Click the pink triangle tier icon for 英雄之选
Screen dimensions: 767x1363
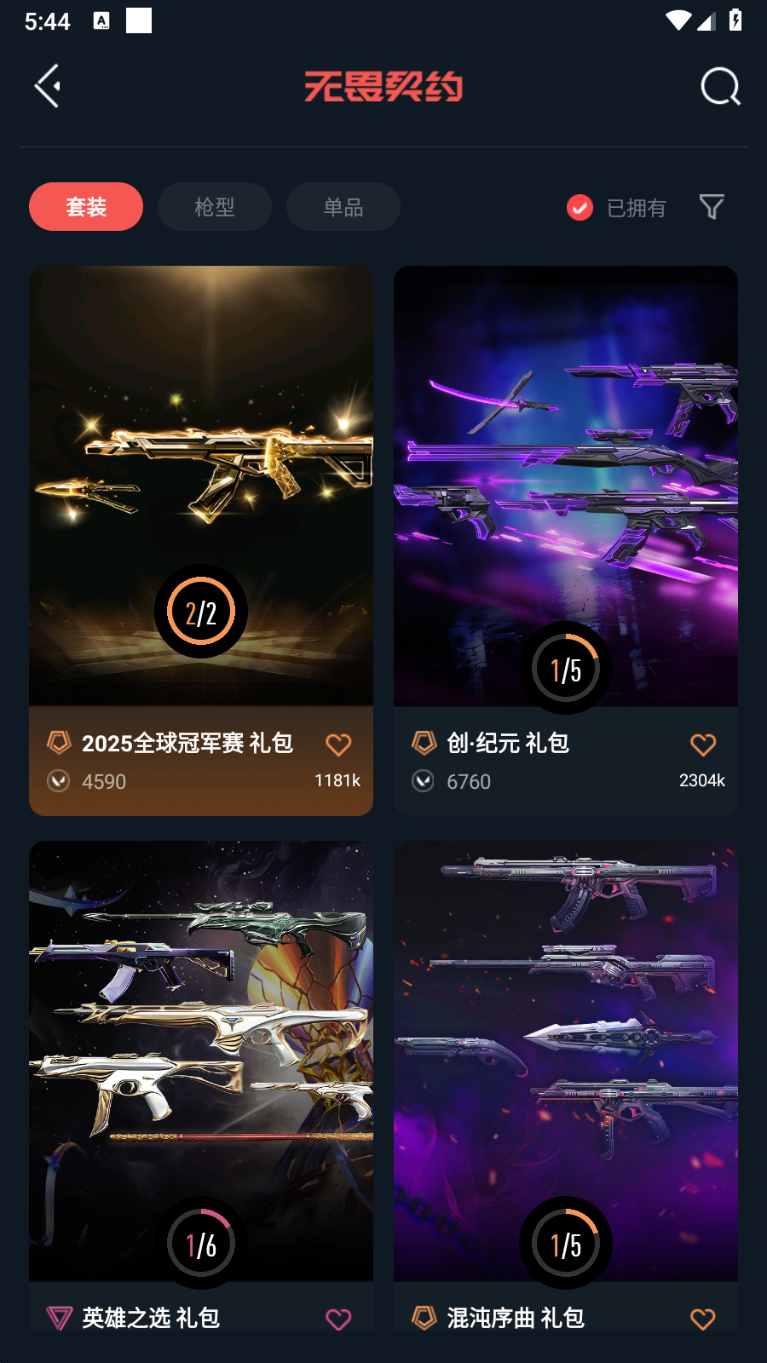[59, 1318]
